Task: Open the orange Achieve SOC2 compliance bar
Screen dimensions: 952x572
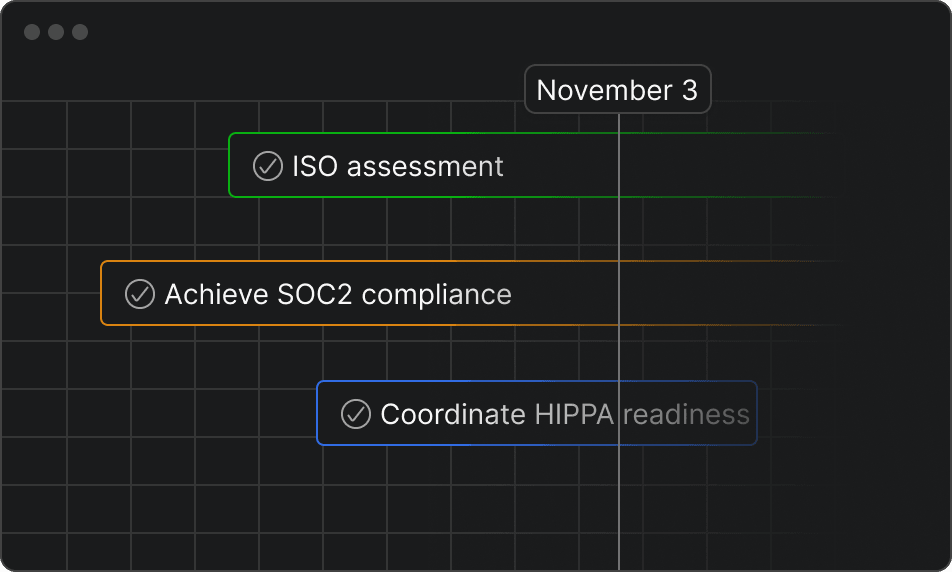Action: point(471,293)
